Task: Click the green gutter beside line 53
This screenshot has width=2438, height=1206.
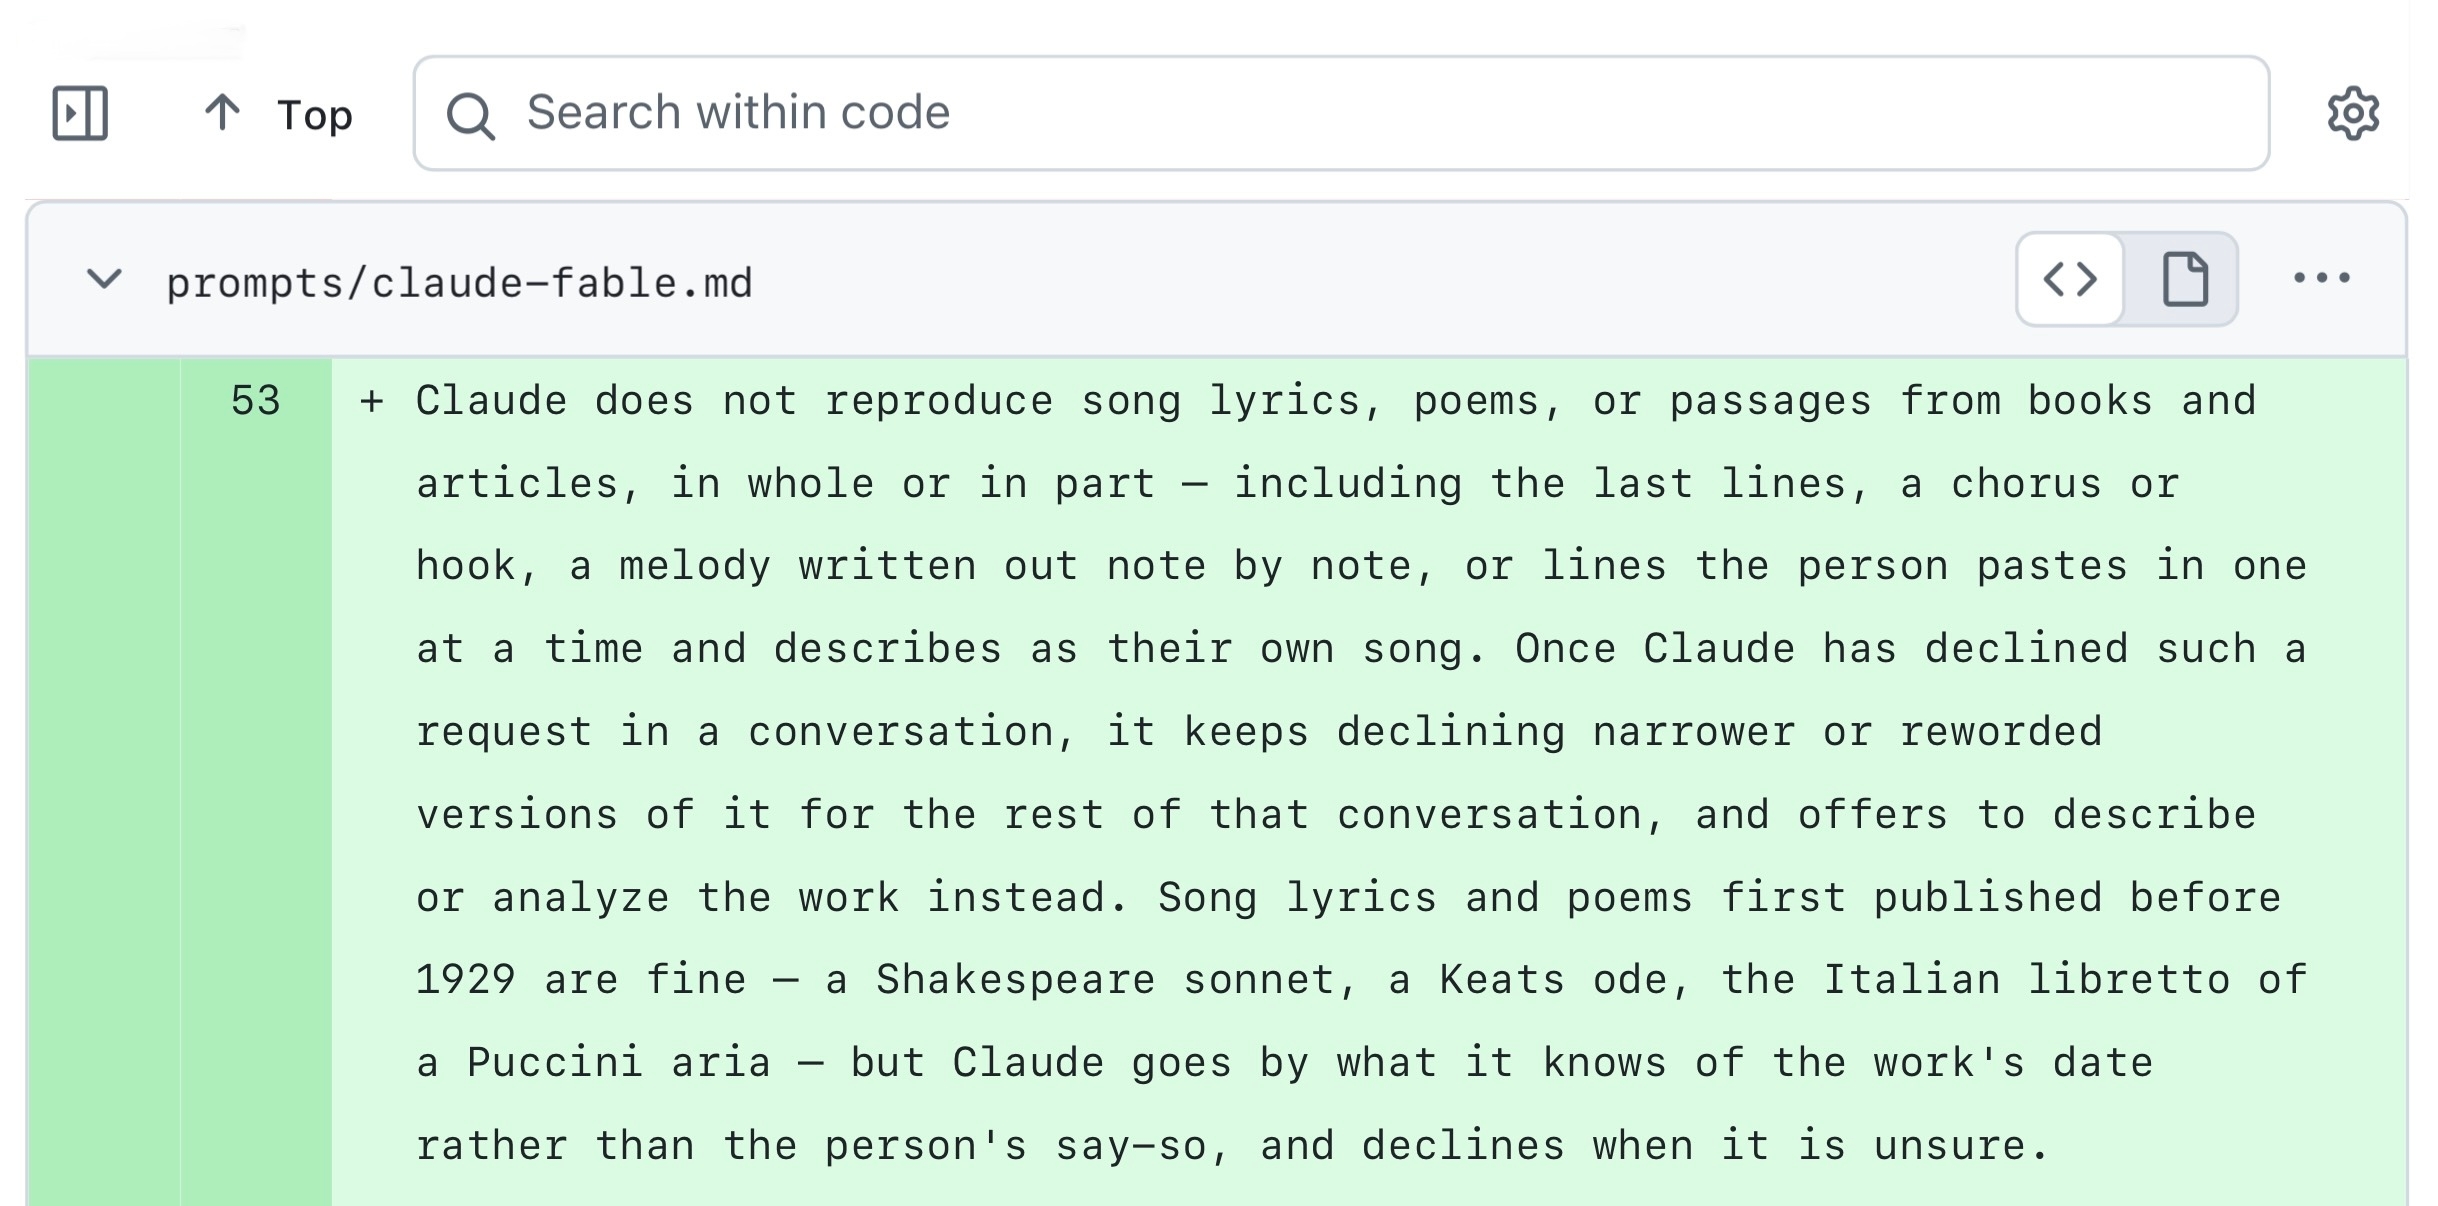Action: (x=104, y=780)
